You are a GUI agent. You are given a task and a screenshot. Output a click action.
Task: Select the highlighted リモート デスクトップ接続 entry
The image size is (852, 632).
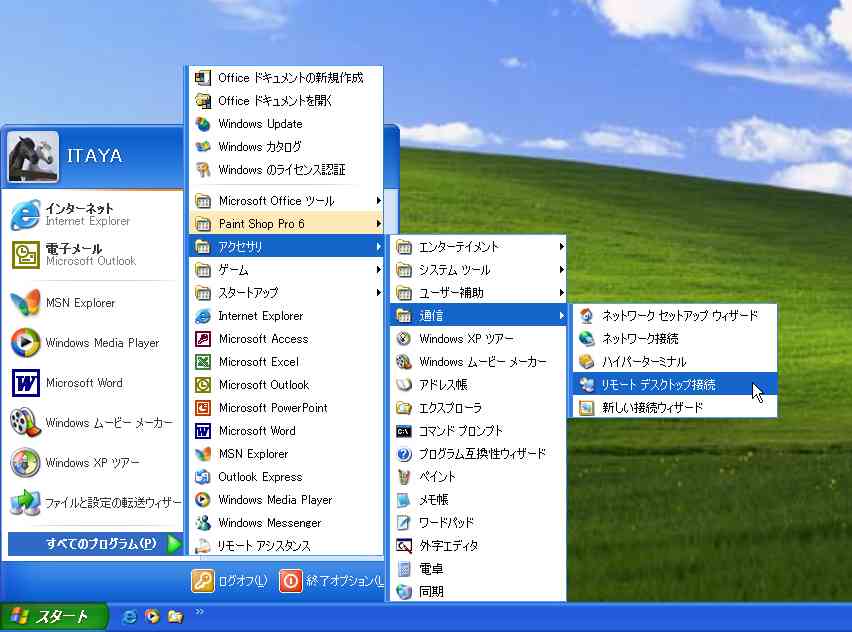(675, 385)
